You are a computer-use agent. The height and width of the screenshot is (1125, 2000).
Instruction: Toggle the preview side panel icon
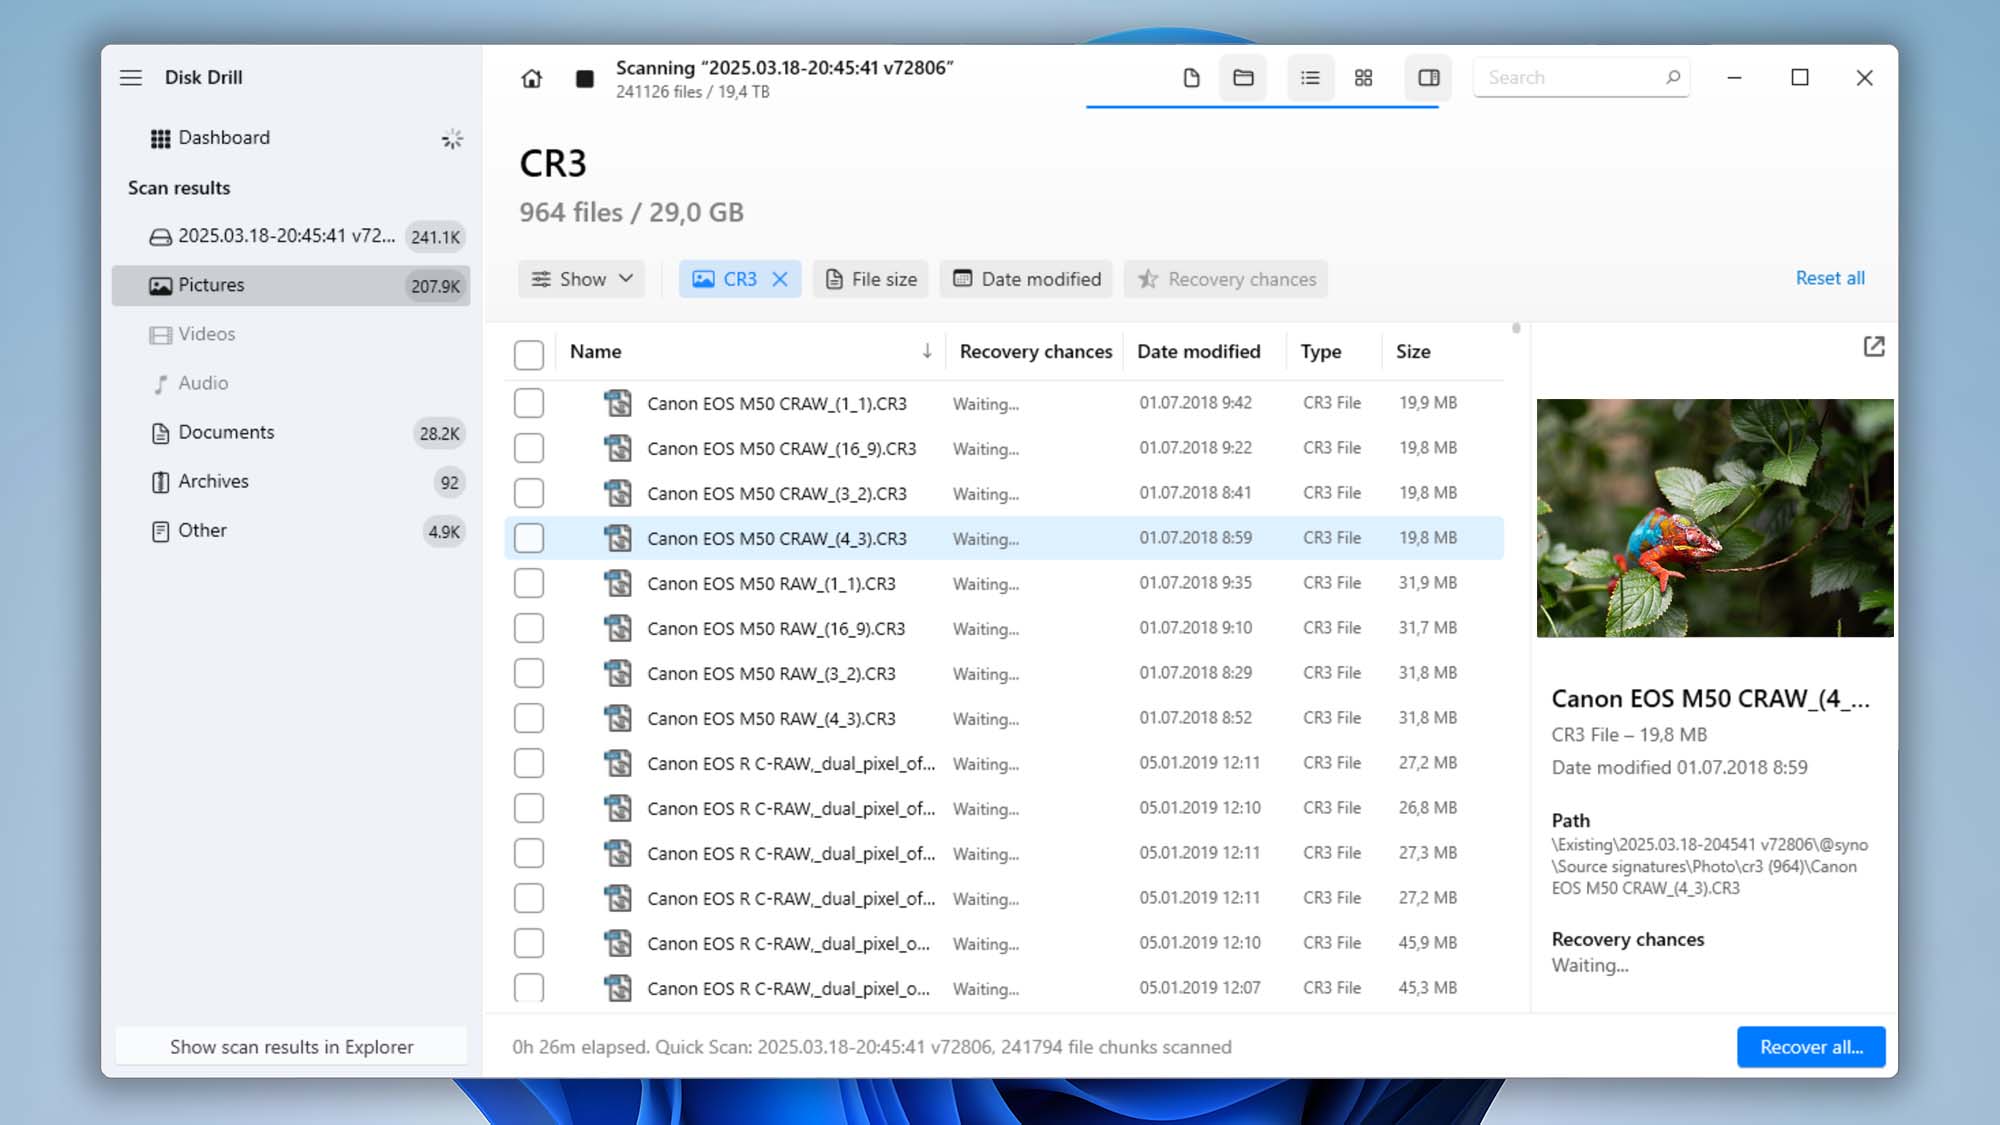pos(1429,78)
